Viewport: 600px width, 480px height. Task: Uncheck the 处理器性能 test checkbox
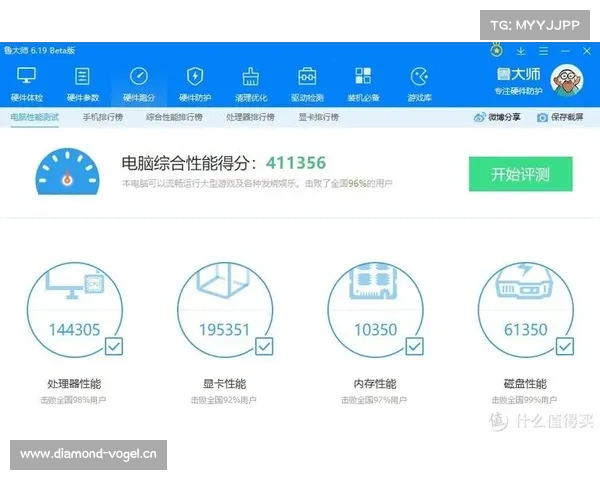coord(114,346)
